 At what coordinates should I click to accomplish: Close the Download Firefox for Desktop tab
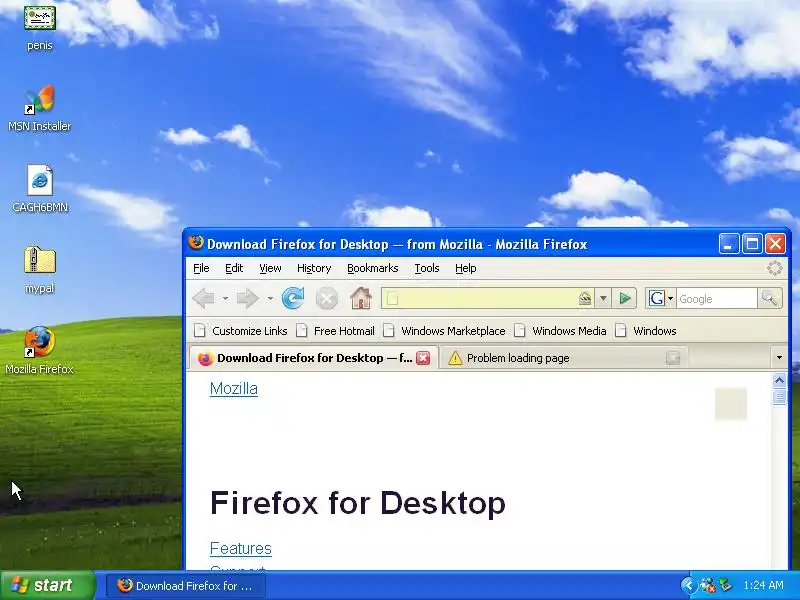click(x=423, y=358)
